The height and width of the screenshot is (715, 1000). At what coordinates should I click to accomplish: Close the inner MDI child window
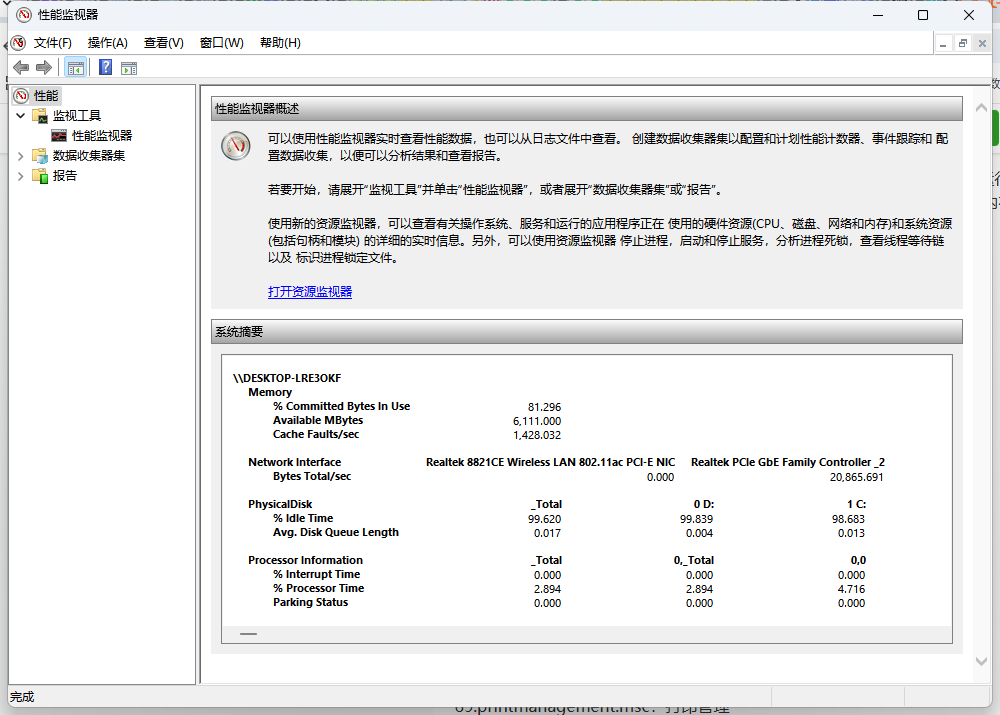983,43
